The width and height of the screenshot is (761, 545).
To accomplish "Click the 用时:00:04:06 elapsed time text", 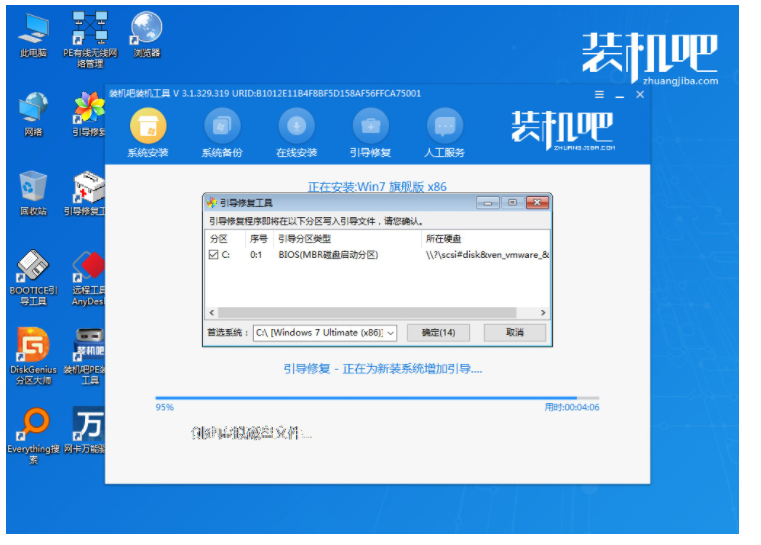I will tap(572, 407).
